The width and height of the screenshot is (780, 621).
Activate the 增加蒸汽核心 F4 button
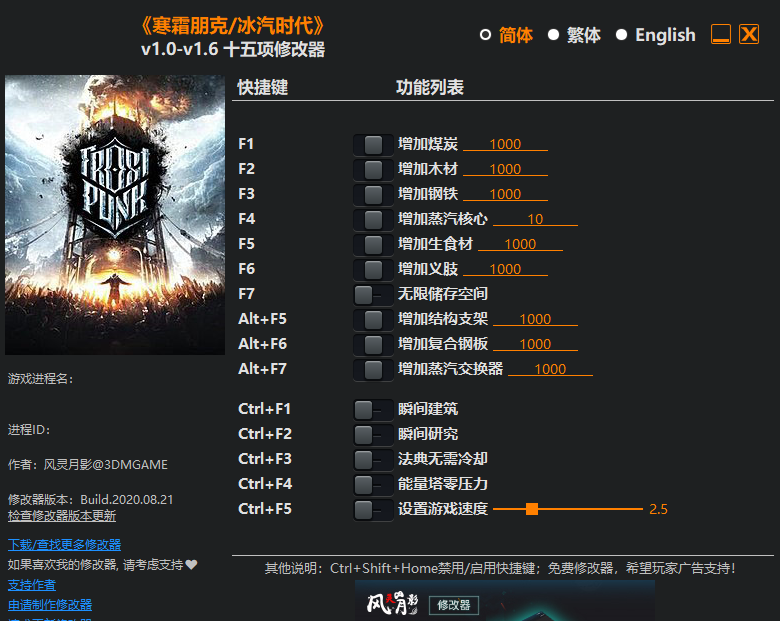pyautogui.click(x=373, y=219)
